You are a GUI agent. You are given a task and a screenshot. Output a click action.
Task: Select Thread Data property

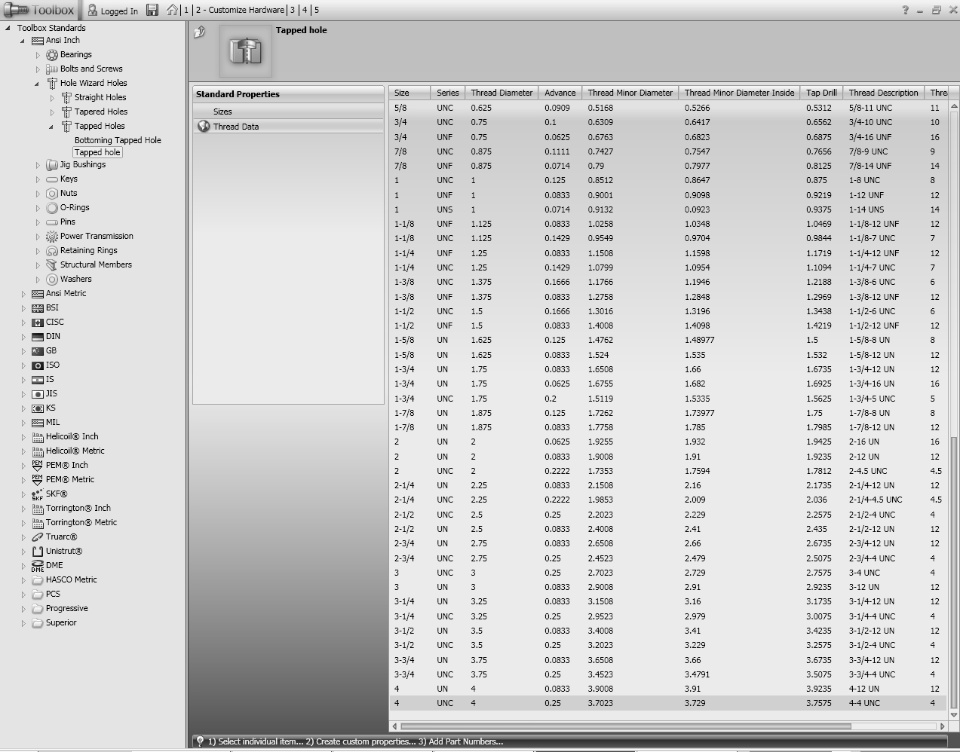click(x=288, y=126)
